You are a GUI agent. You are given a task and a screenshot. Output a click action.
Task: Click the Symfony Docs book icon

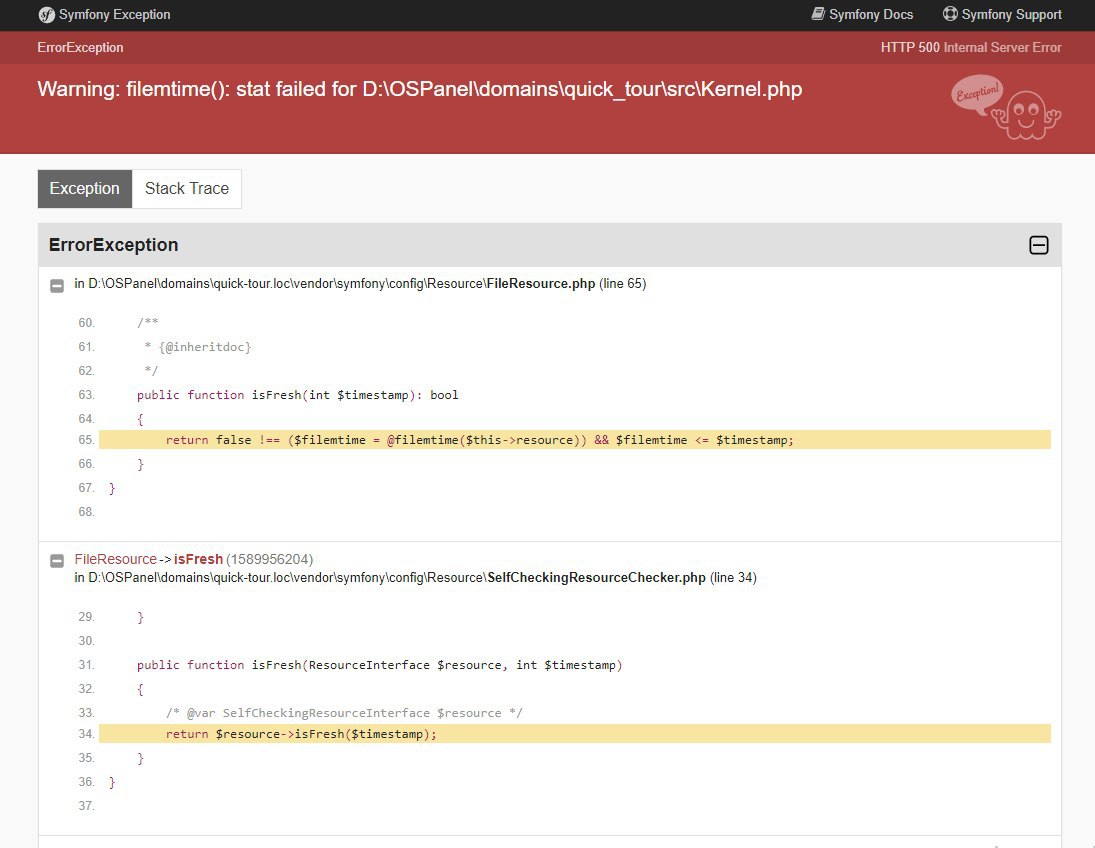pos(818,14)
